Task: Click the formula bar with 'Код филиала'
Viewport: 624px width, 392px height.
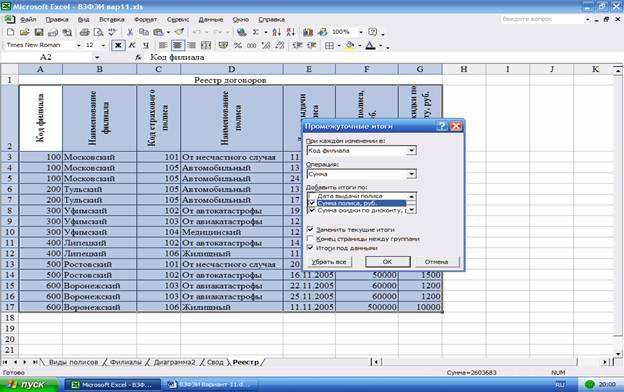Action: coord(382,57)
